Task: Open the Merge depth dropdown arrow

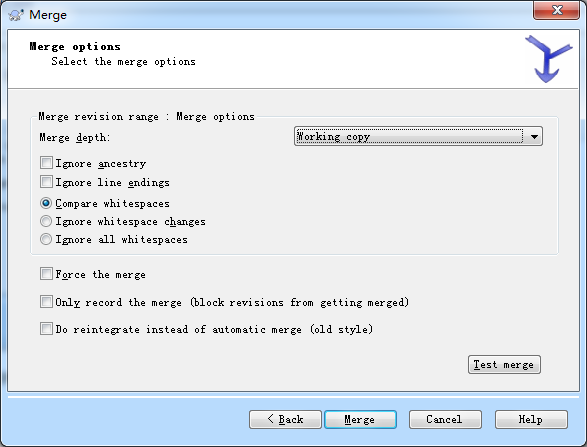Action: pyautogui.click(x=534, y=137)
